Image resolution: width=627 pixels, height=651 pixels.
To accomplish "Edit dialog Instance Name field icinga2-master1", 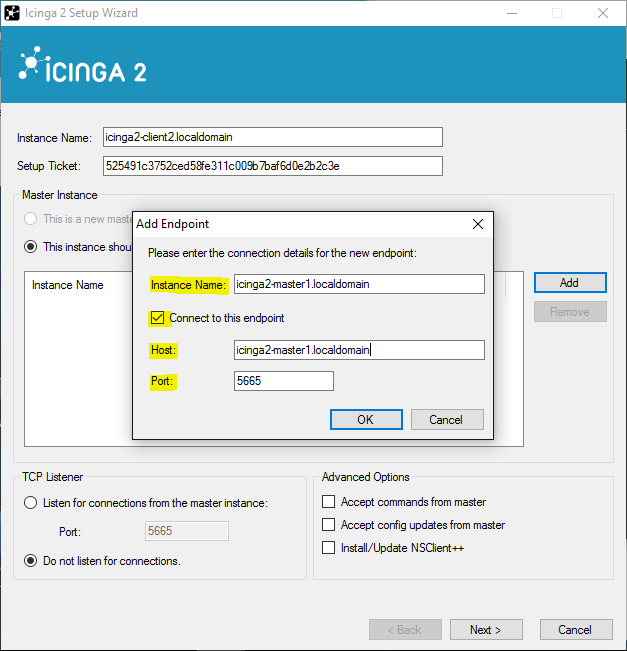I will tap(359, 284).
